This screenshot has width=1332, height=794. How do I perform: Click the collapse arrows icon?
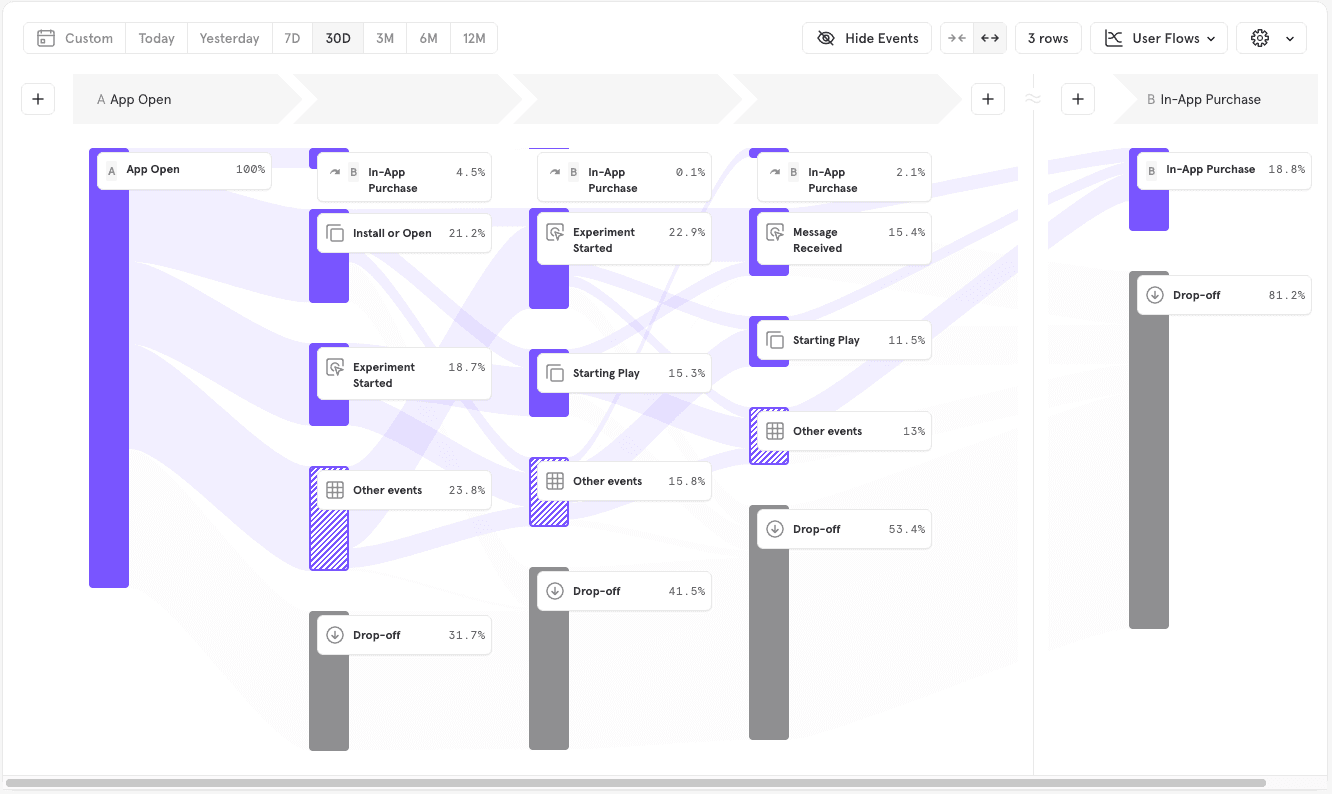[957, 38]
